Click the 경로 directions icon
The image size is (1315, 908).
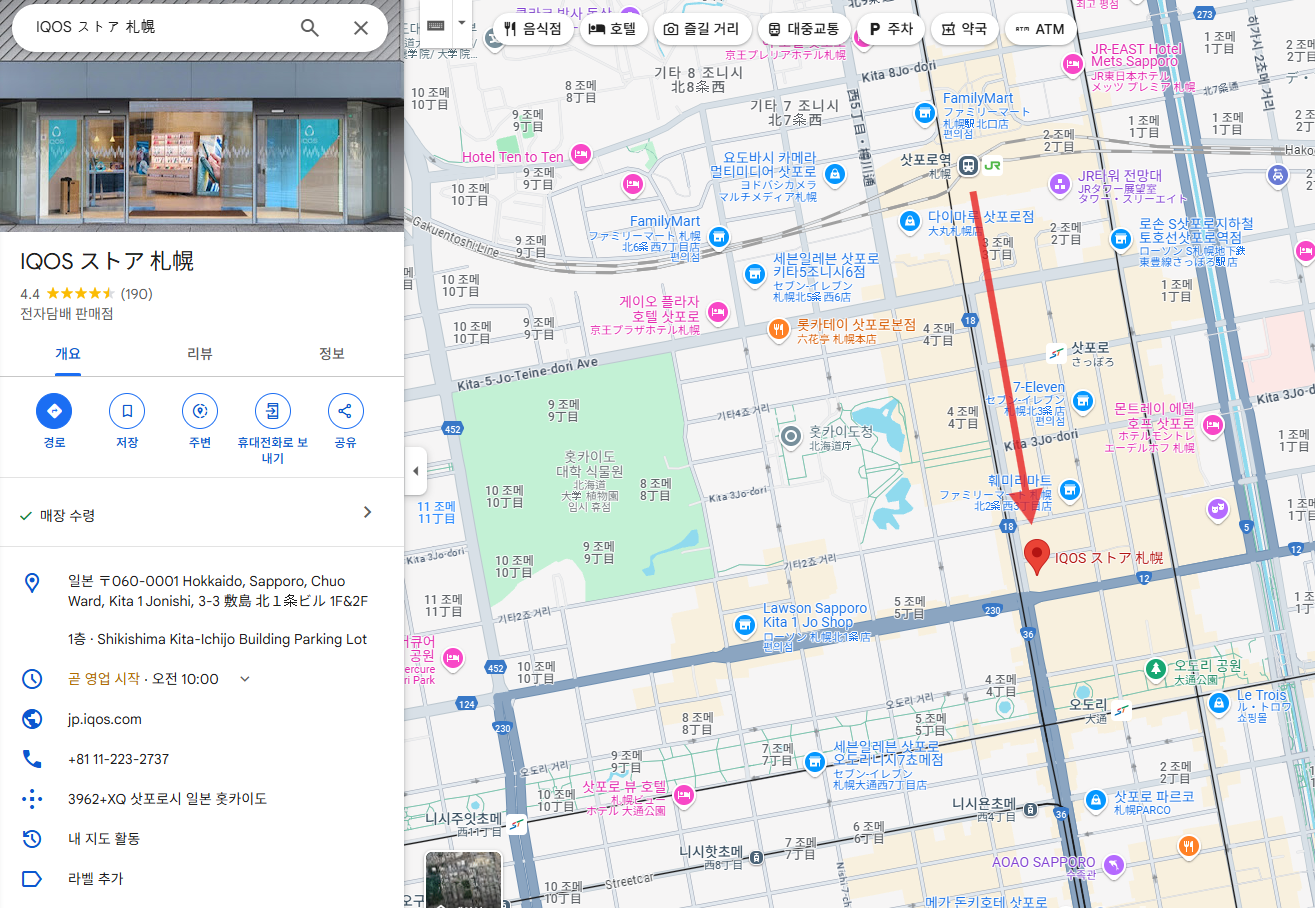[54, 411]
